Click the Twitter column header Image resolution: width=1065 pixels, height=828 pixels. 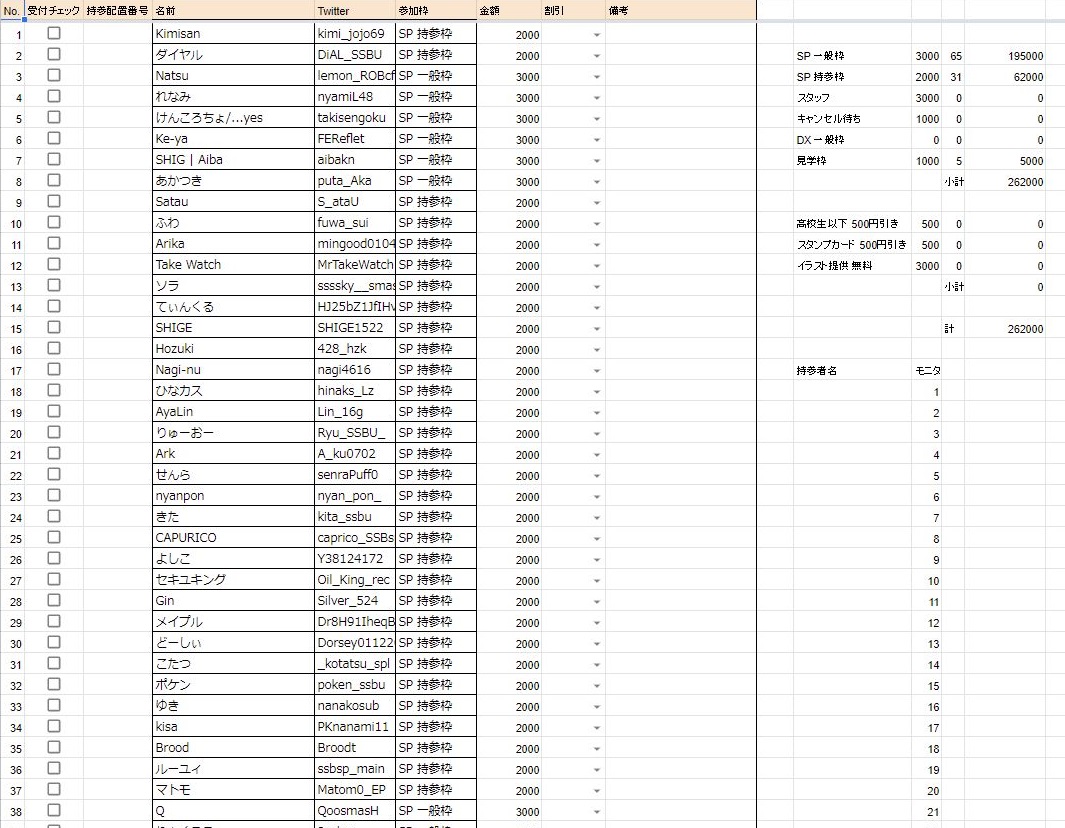(x=355, y=11)
